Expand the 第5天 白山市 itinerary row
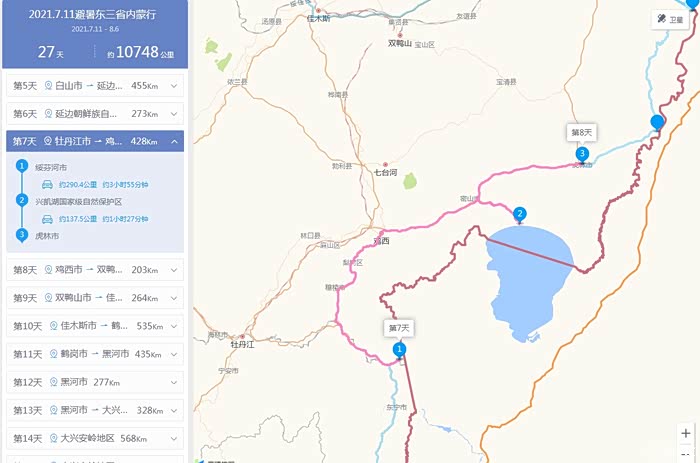 95,86
